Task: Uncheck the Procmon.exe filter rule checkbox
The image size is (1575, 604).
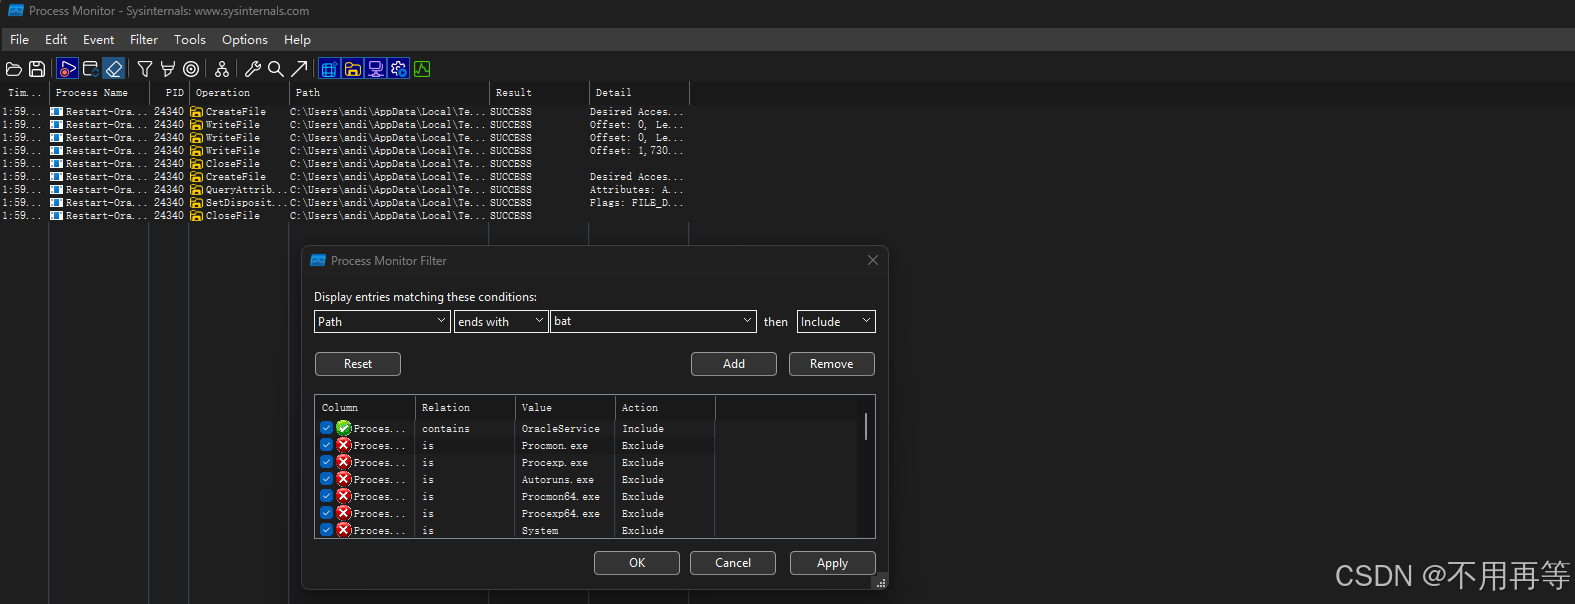Action: [326, 445]
